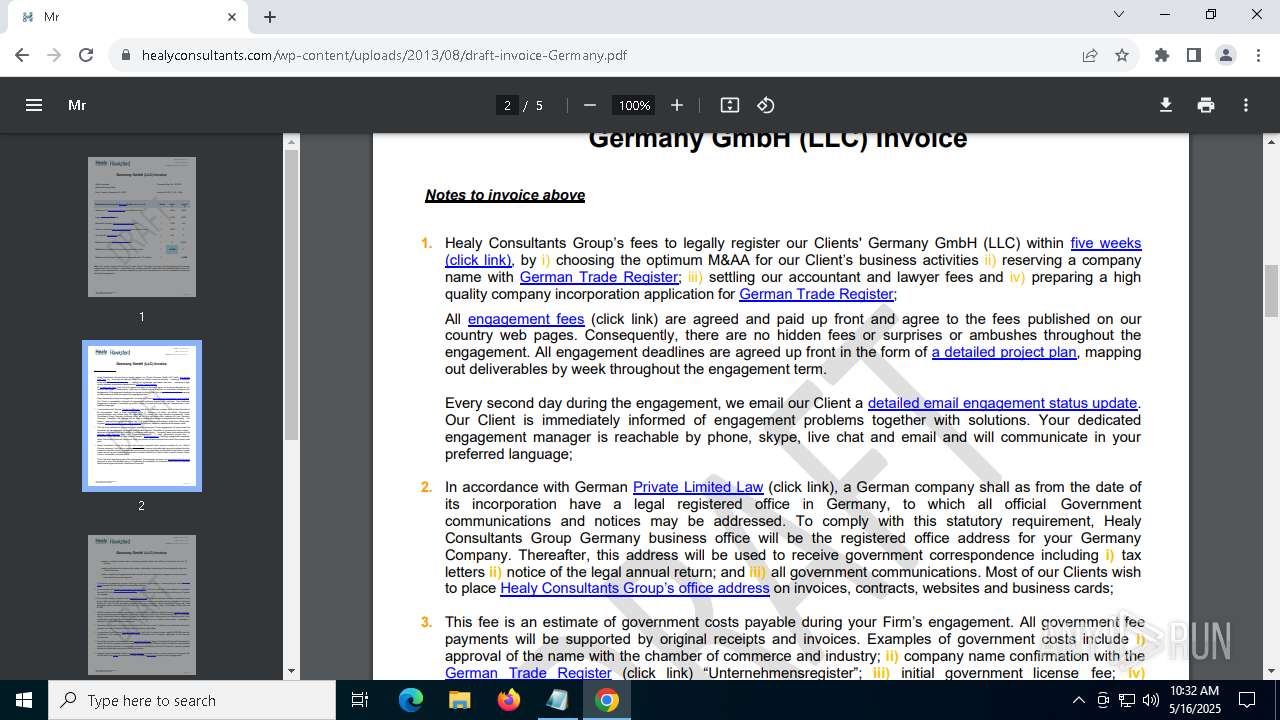The image size is (1280, 720).
Task: Click the Windows search box
Action: pyautogui.click(x=192, y=700)
